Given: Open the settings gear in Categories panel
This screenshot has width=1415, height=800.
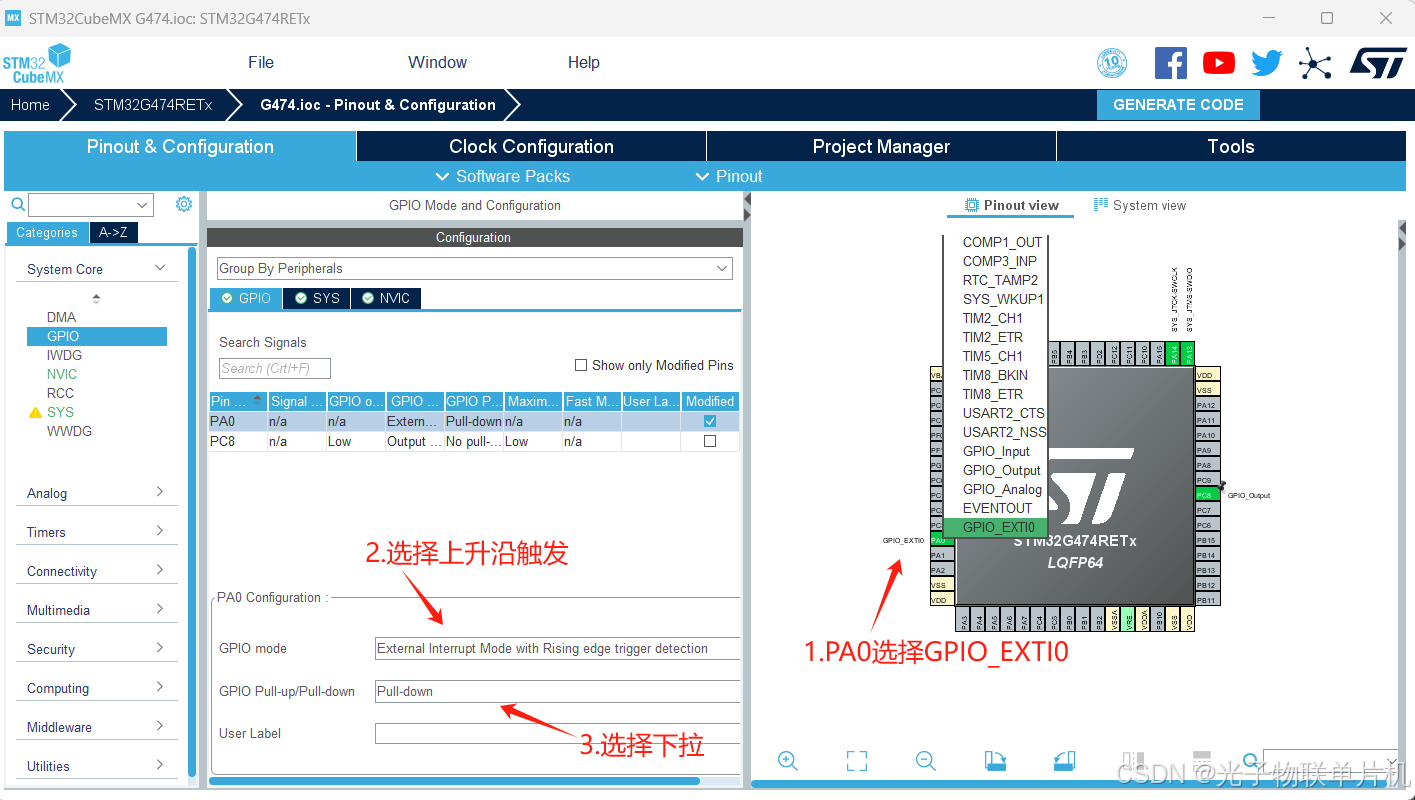Looking at the screenshot, I should (184, 204).
